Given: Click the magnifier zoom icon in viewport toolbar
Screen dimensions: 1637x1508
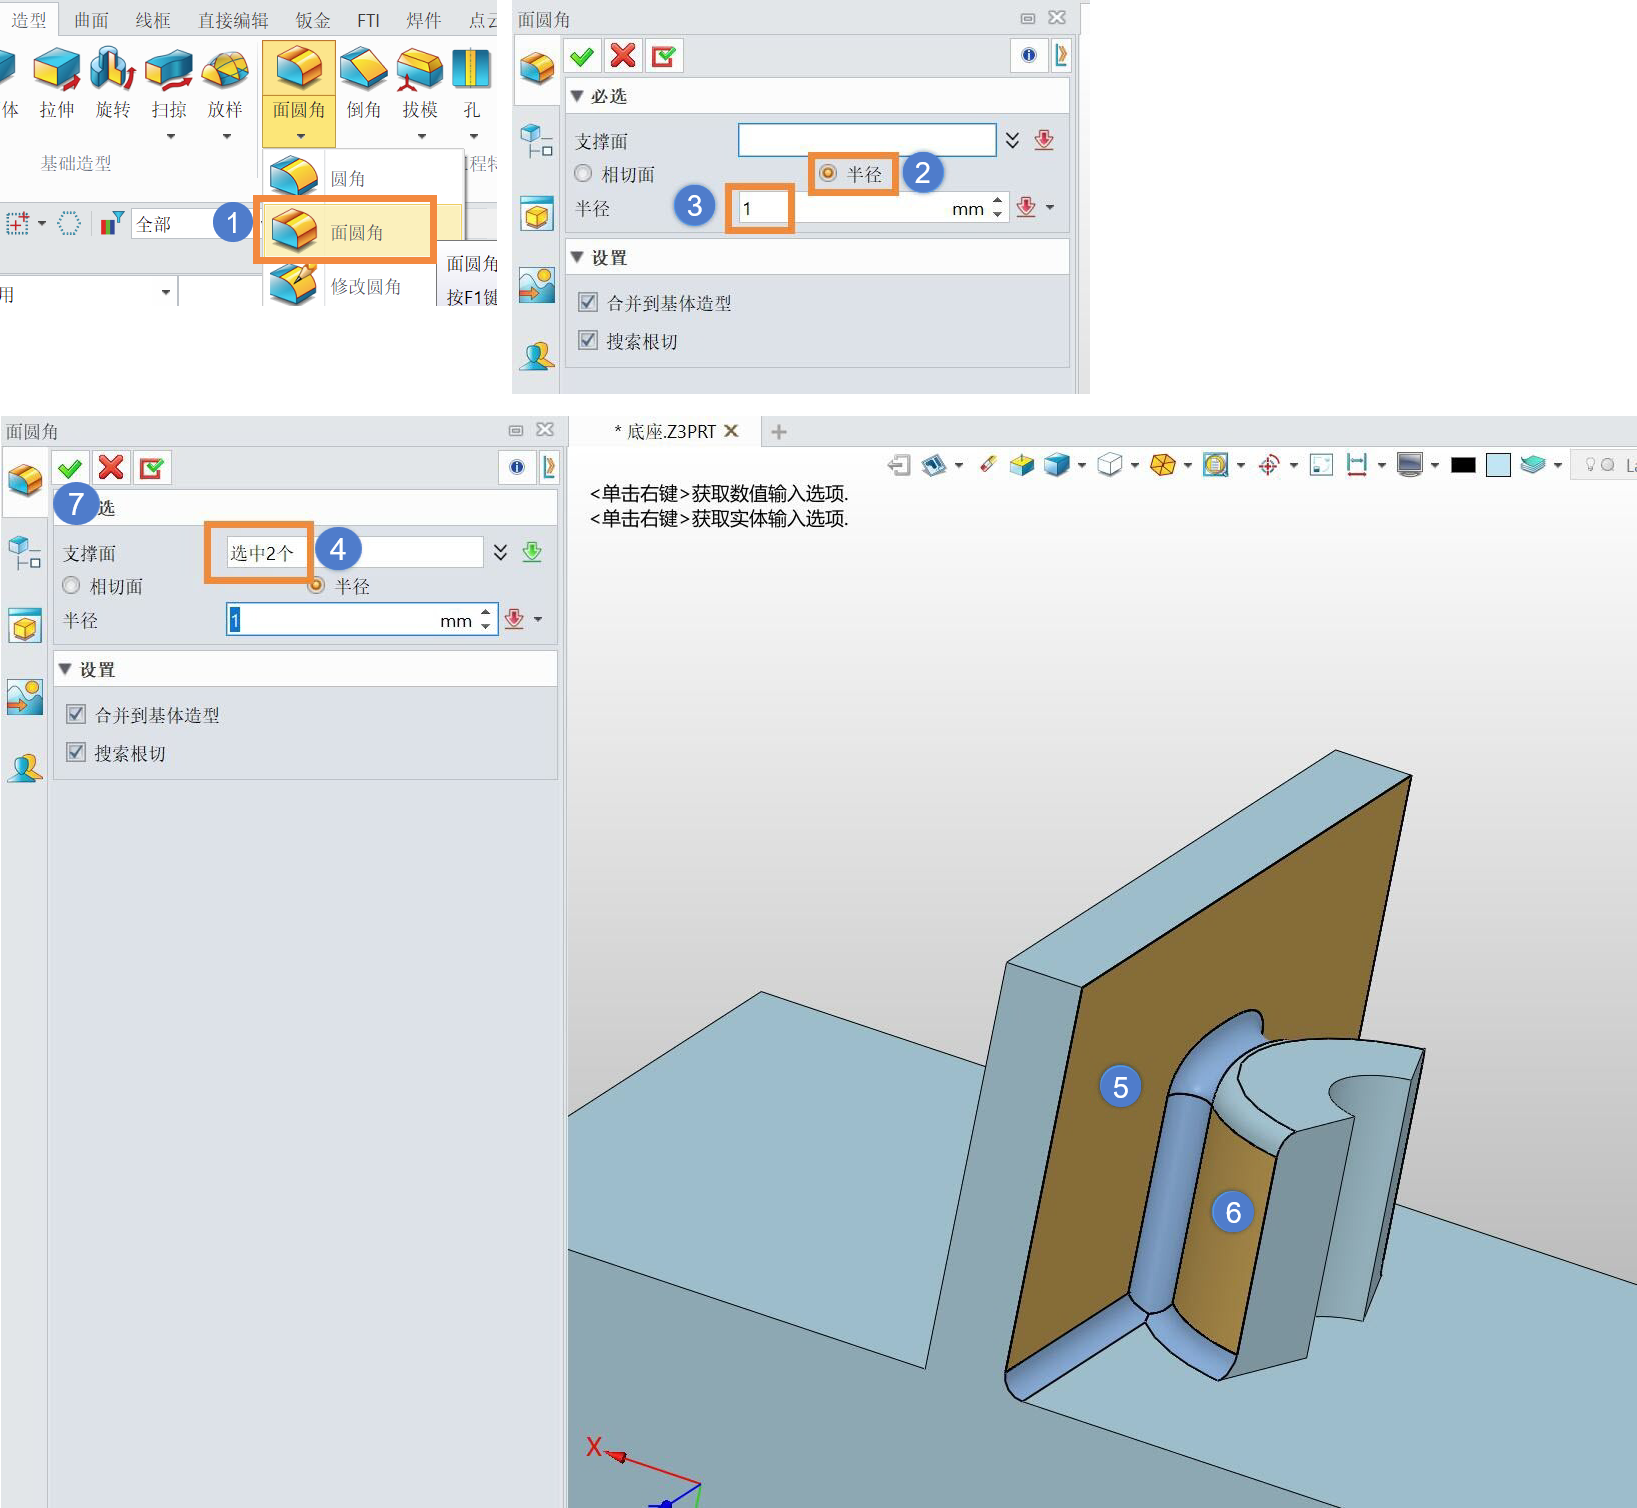Looking at the screenshot, I should 1215,465.
